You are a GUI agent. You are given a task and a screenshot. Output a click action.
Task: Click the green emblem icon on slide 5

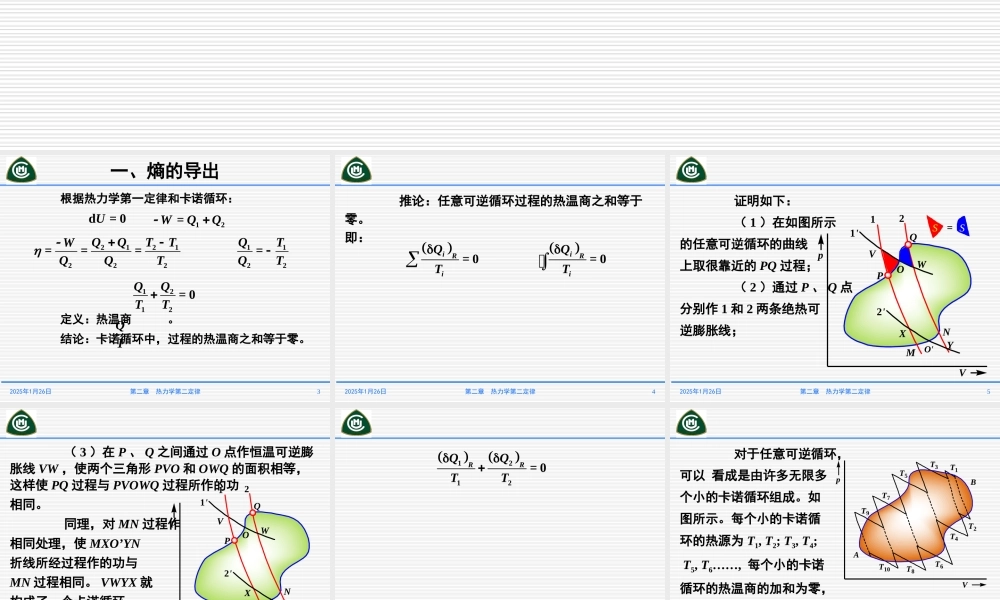tap(687, 170)
